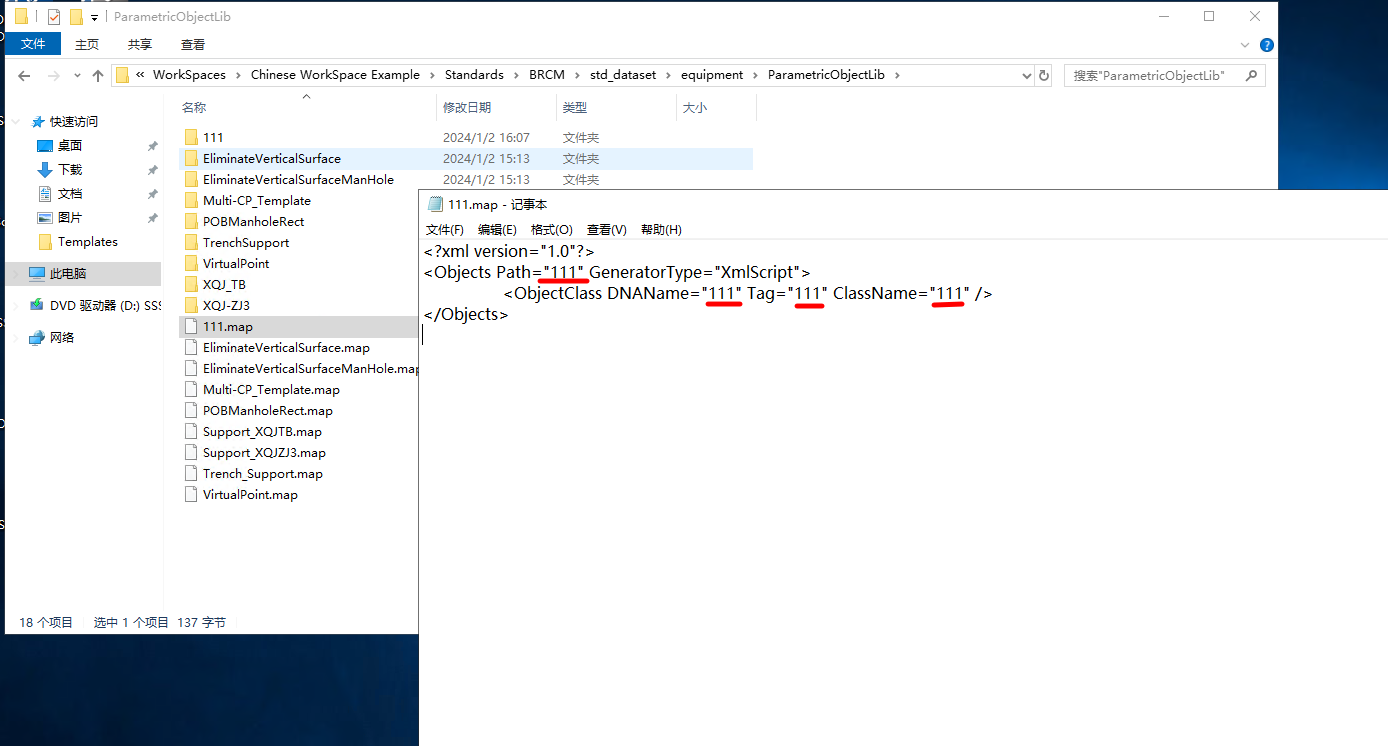The height and width of the screenshot is (746, 1388).
Task: Open the recent locations dropdown arrow
Action: tap(77, 76)
